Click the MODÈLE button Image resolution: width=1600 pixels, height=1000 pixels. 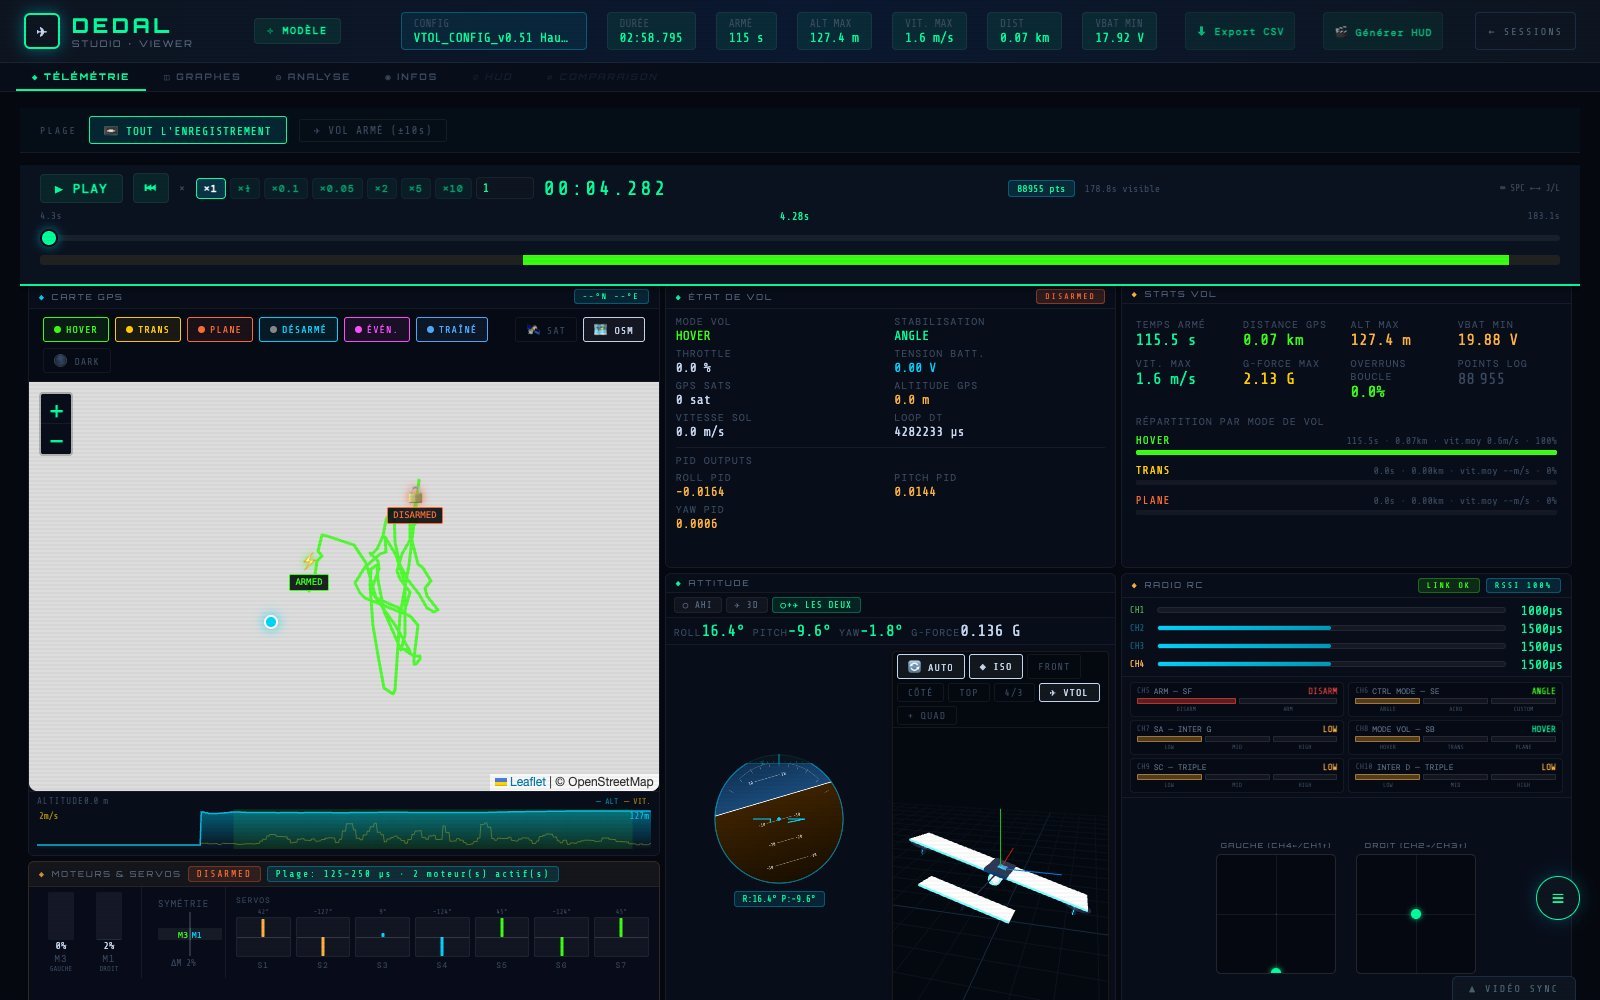297,31
